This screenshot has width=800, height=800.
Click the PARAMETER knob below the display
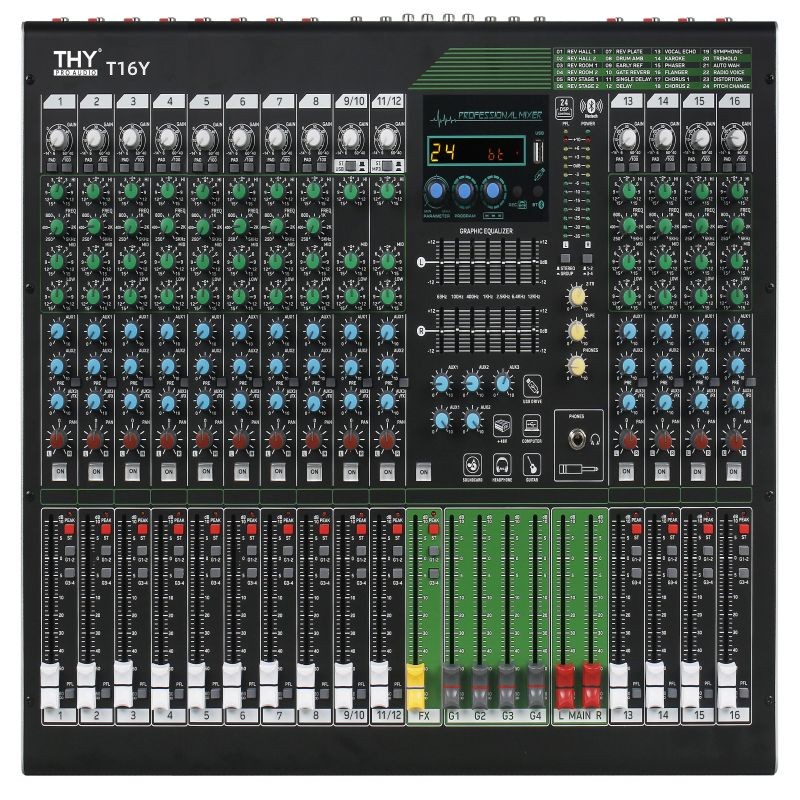(436, 190)
